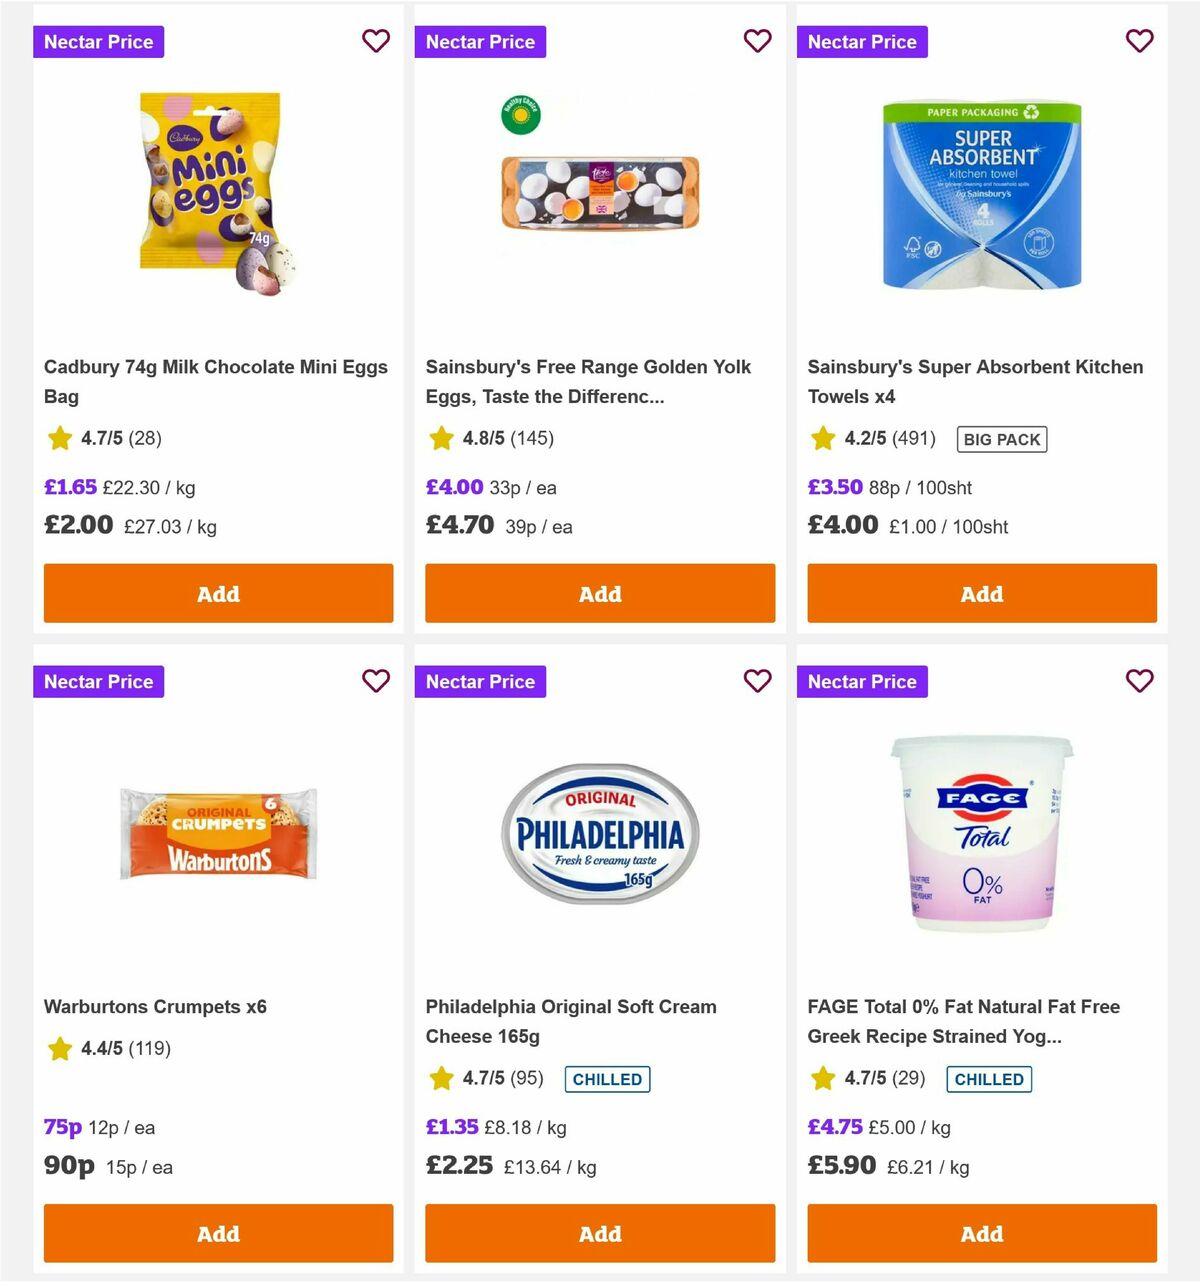Click the Nectar Price badge on FAGE yogurt
Screen dimensions: 1200x1283
[862, 681]
